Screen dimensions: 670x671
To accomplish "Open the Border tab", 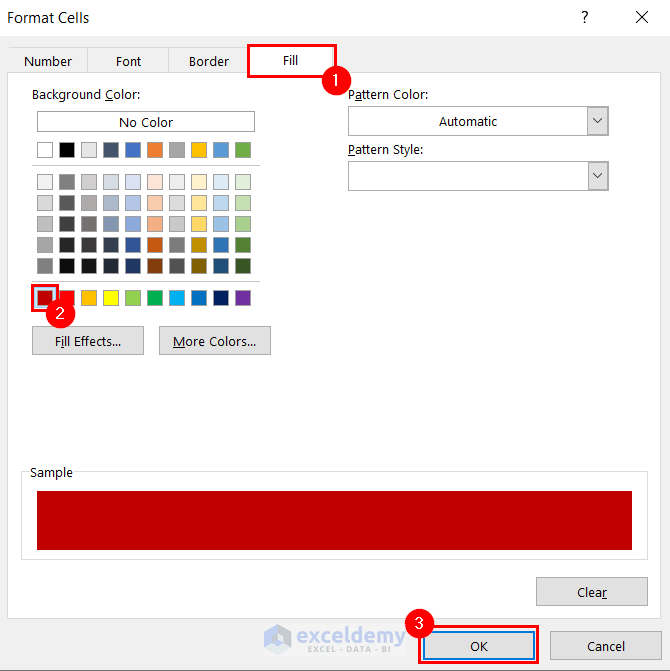I will pos(209,61).
